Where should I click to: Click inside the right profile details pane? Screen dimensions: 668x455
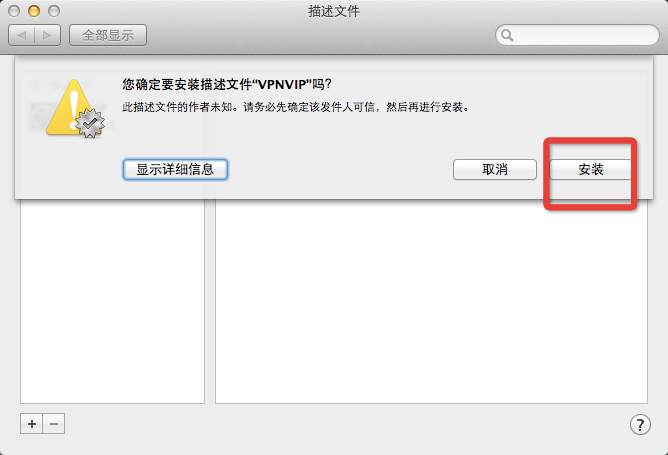431,301
